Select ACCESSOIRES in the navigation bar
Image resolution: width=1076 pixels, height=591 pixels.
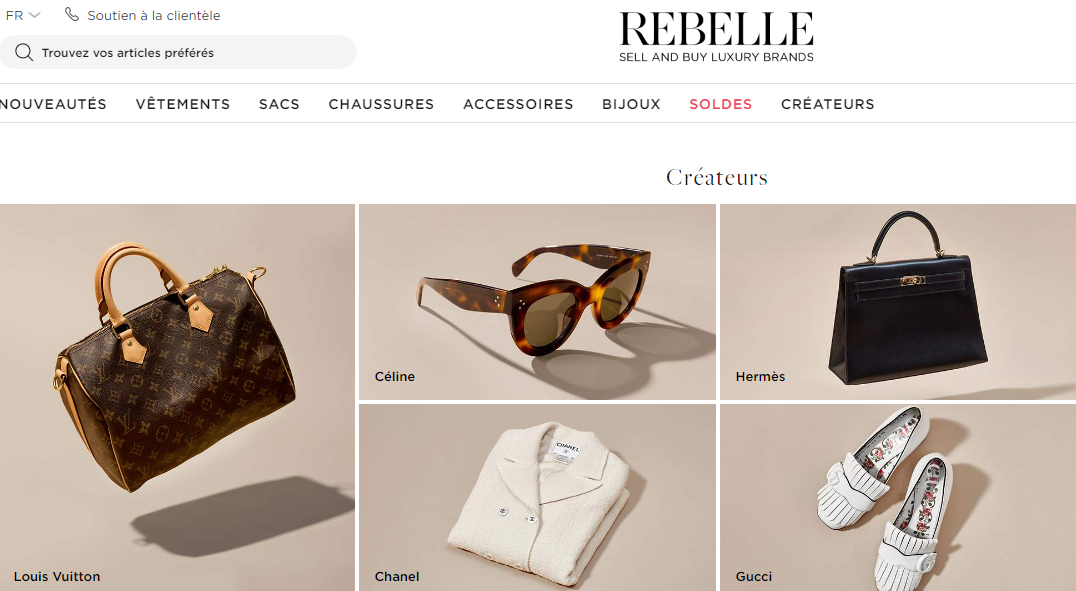518,104
